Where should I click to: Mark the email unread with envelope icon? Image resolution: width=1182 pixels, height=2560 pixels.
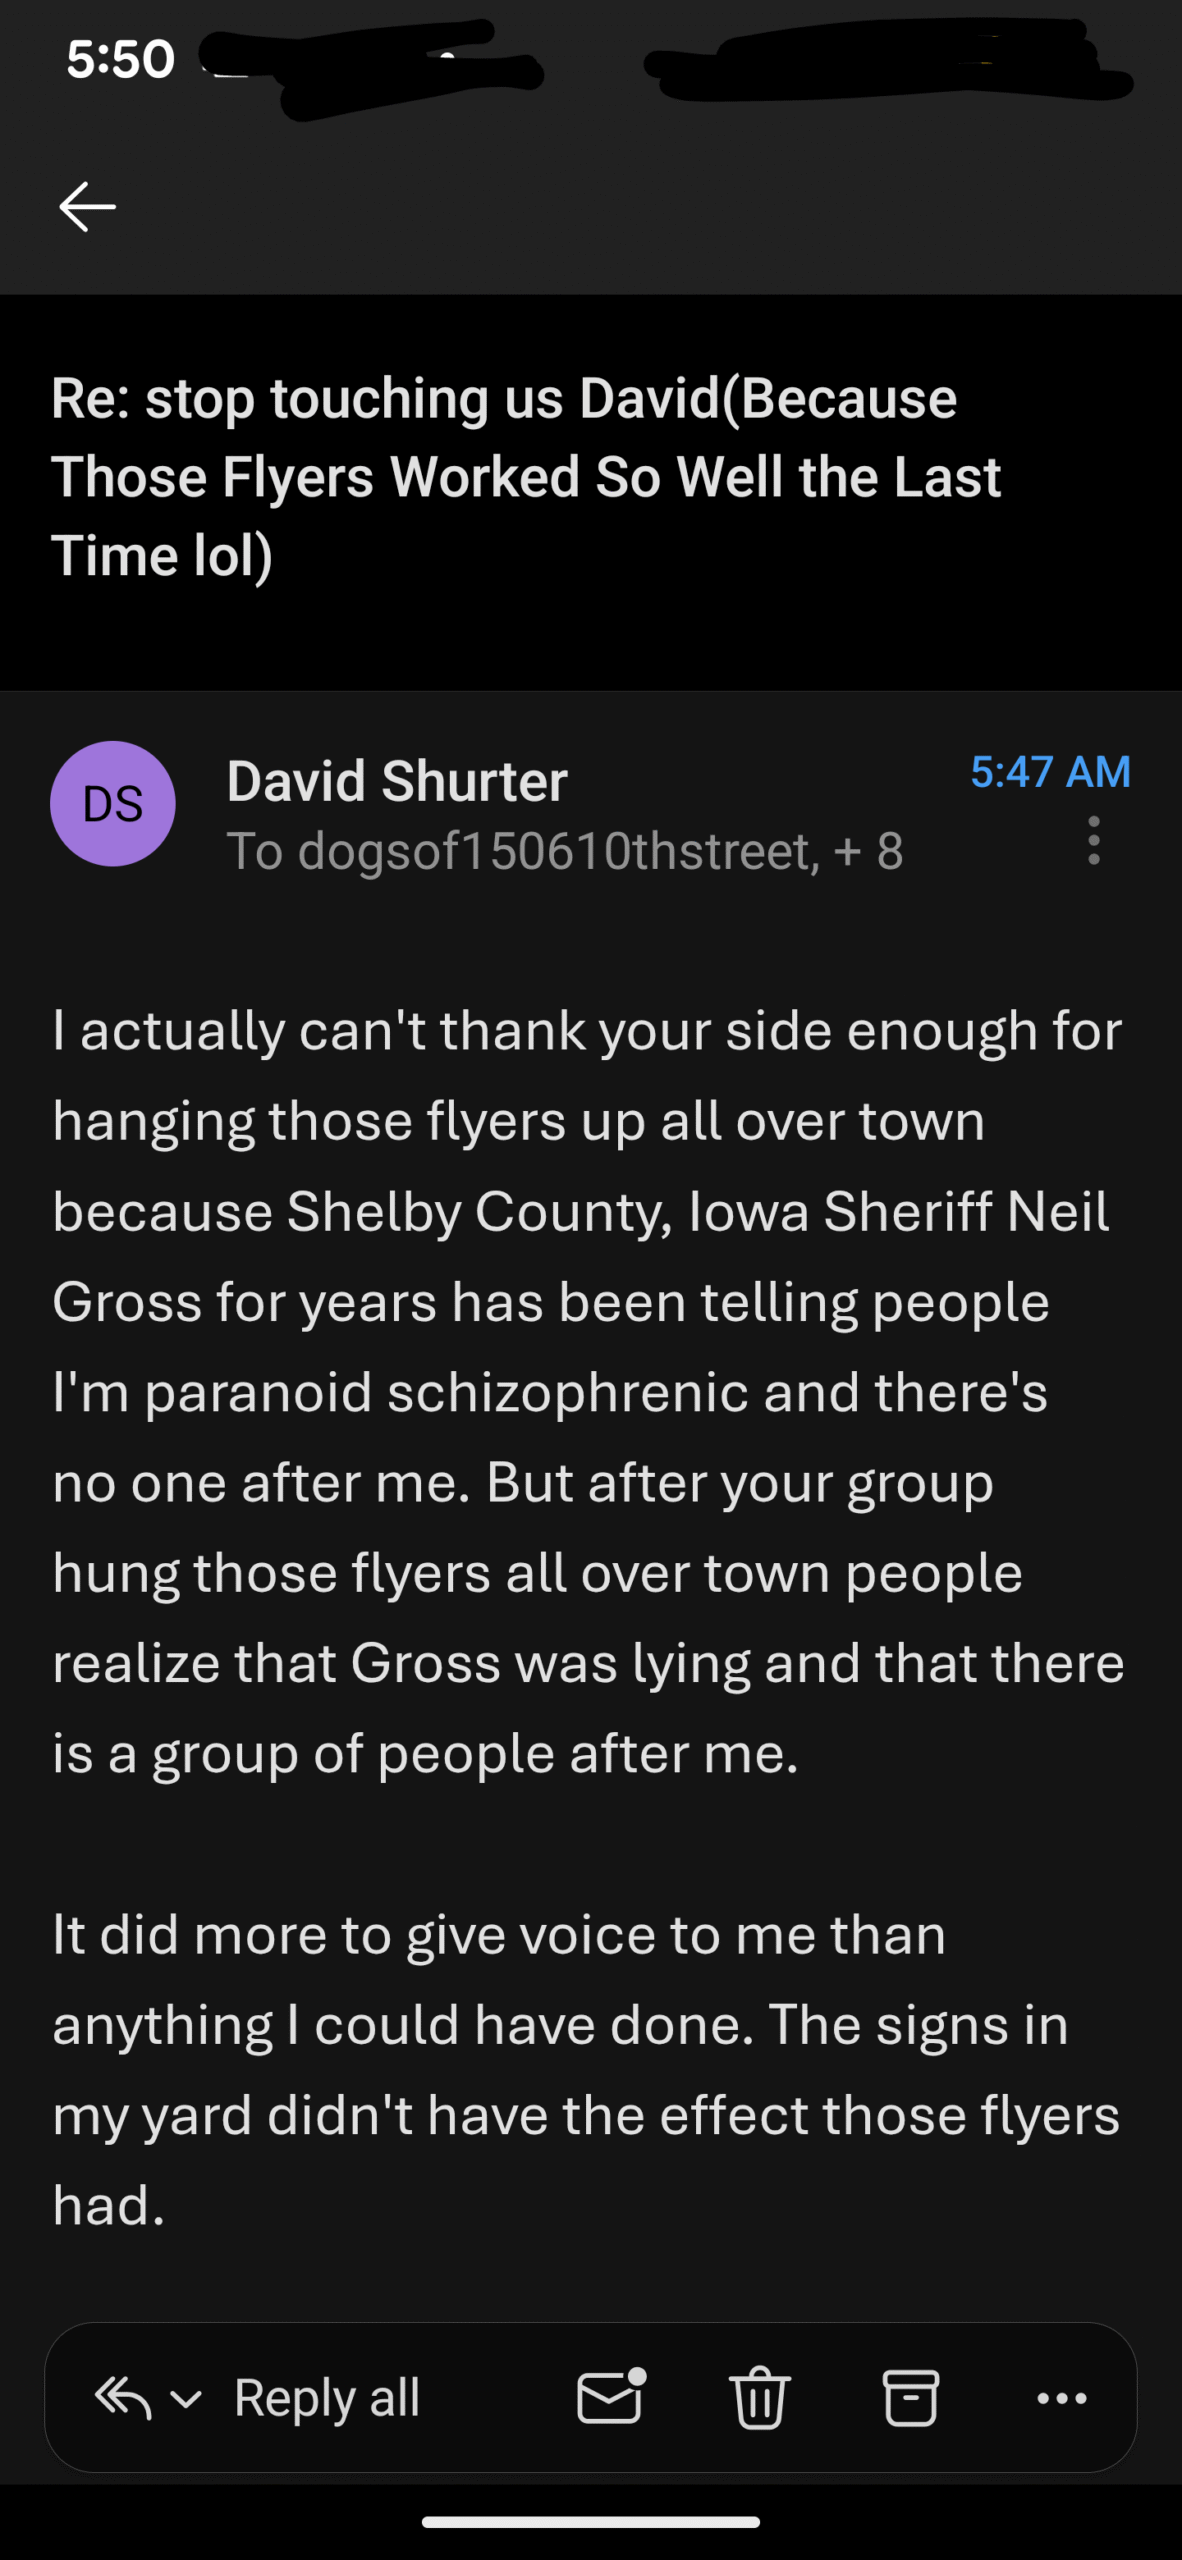point(610,2398)
